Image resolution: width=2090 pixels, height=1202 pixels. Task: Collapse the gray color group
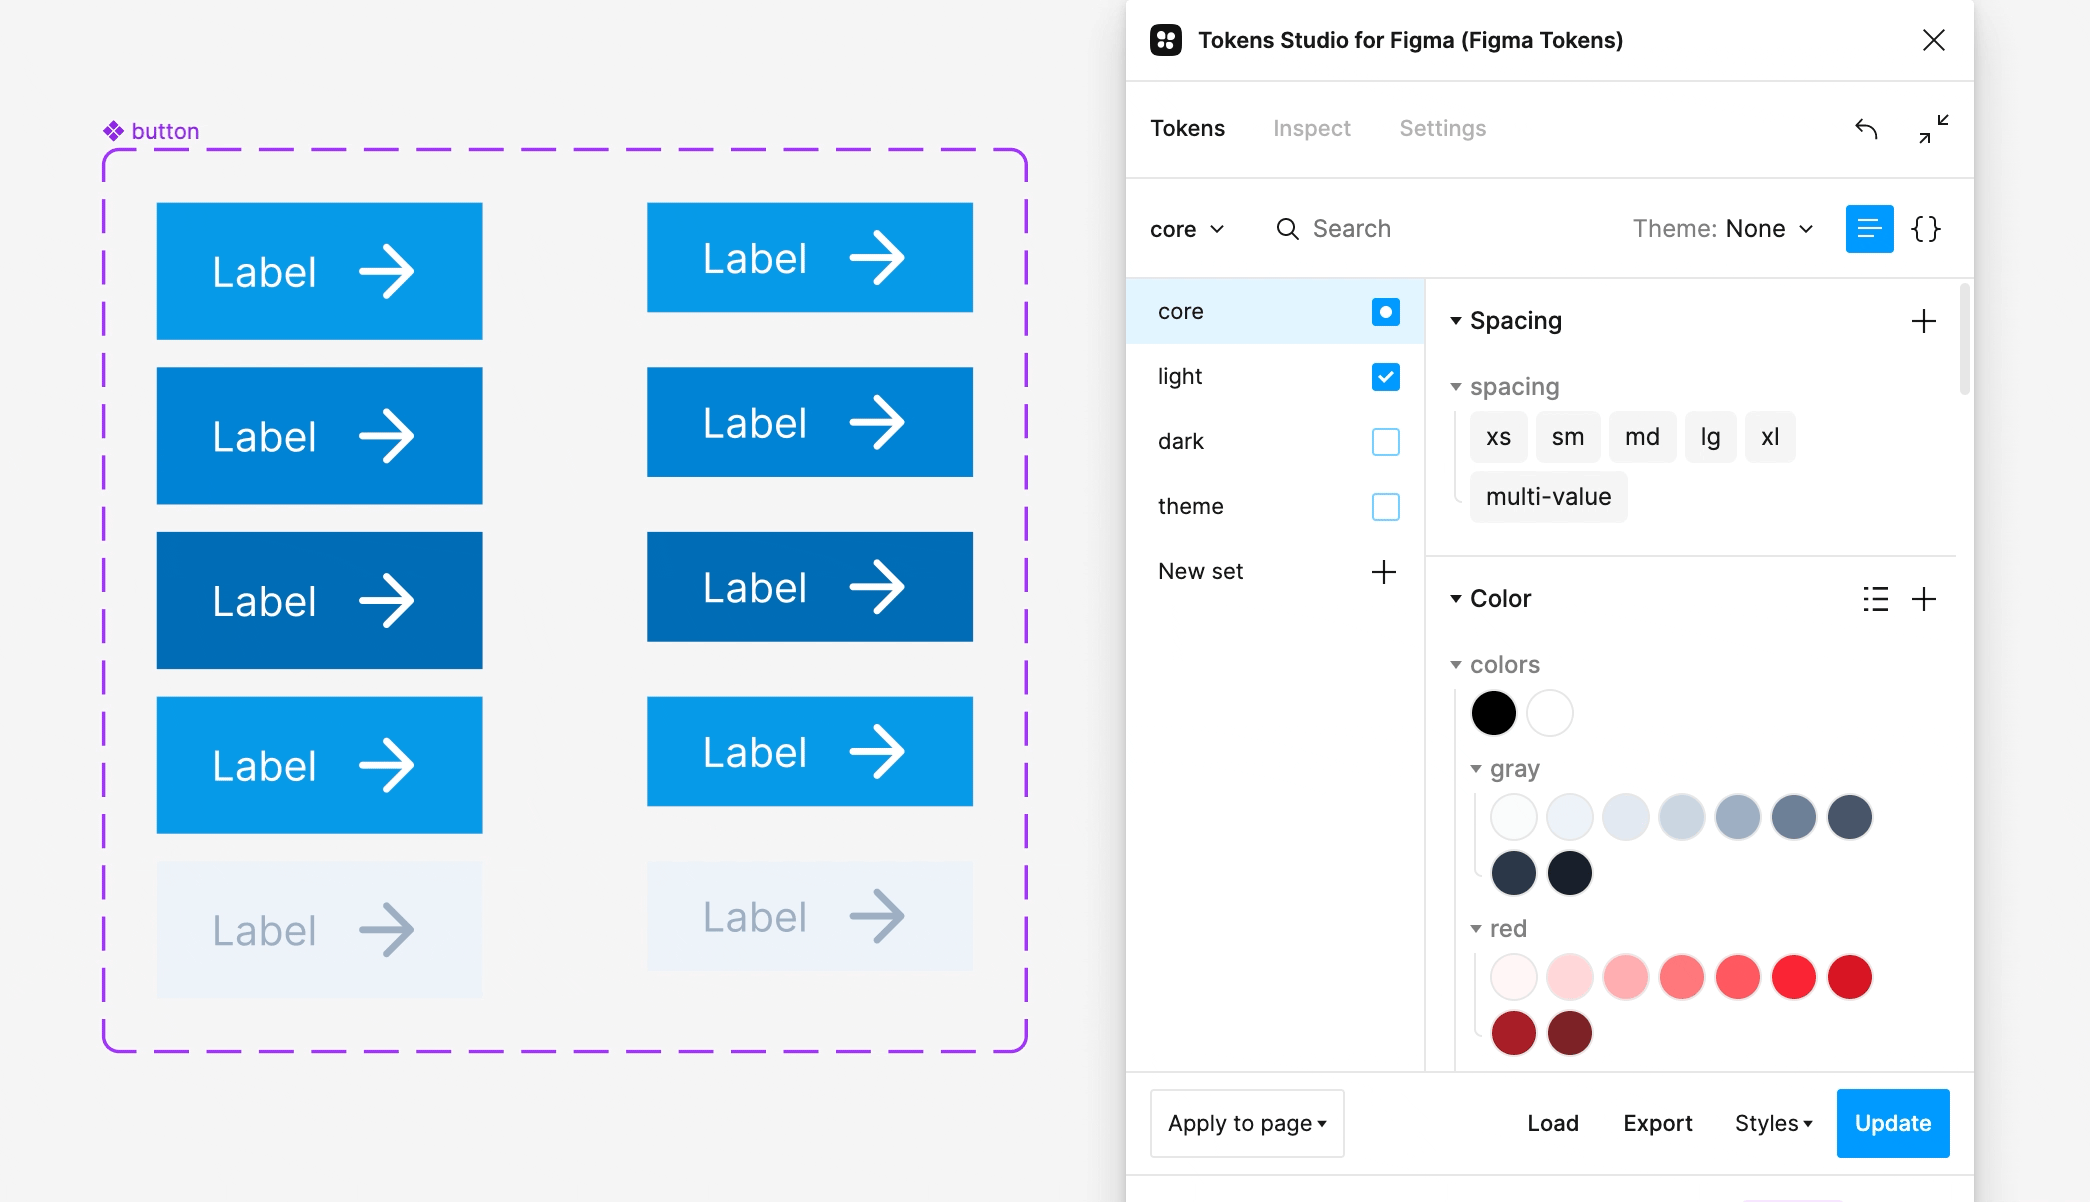1476,769
